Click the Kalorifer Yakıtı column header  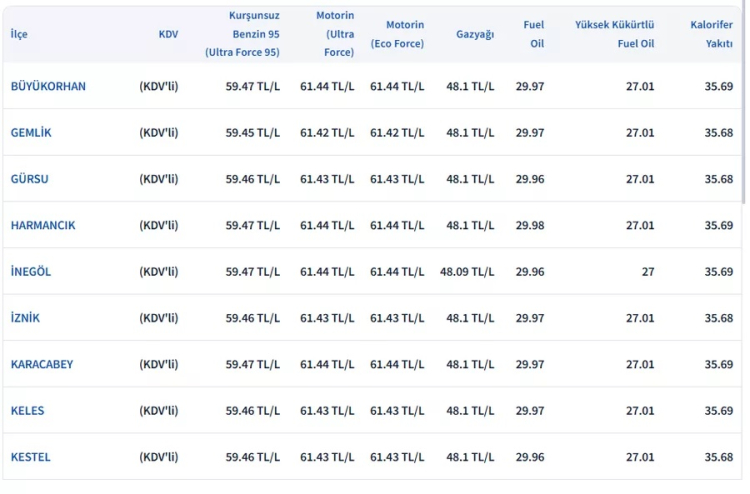(x=711, y=34)
